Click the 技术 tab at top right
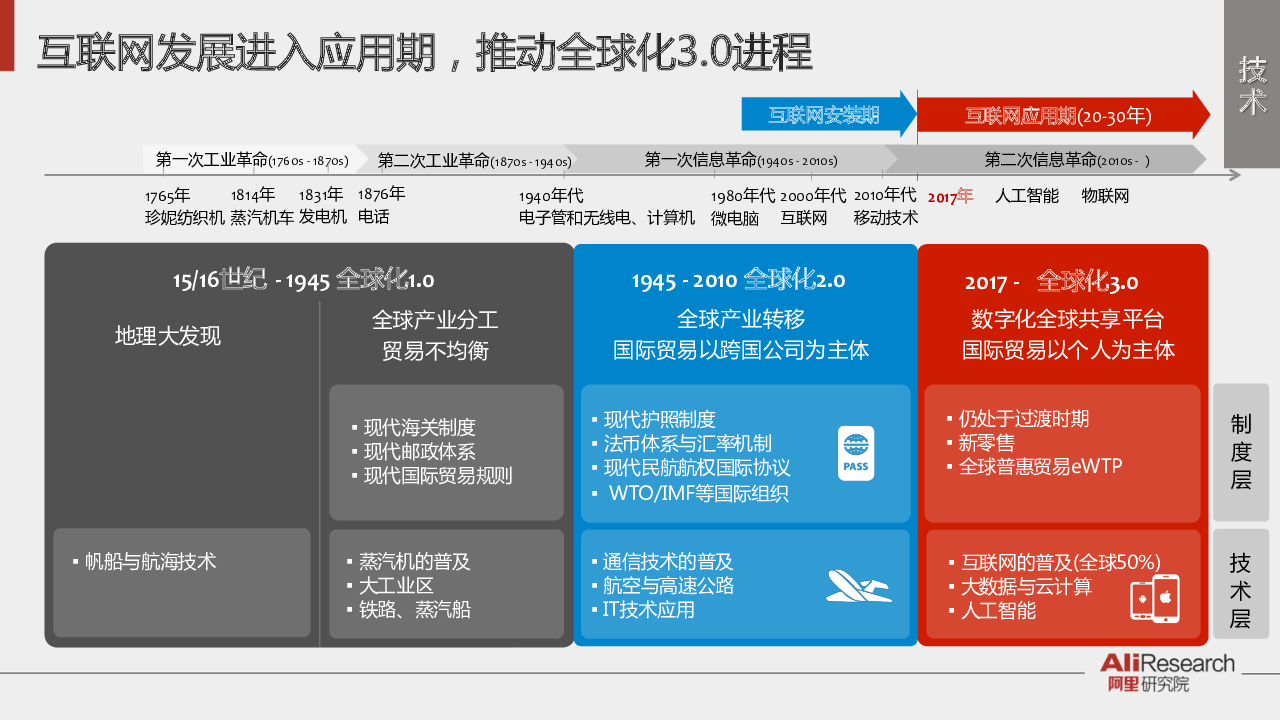This screenshot has height=720, width=1280. pos(1252,84)
